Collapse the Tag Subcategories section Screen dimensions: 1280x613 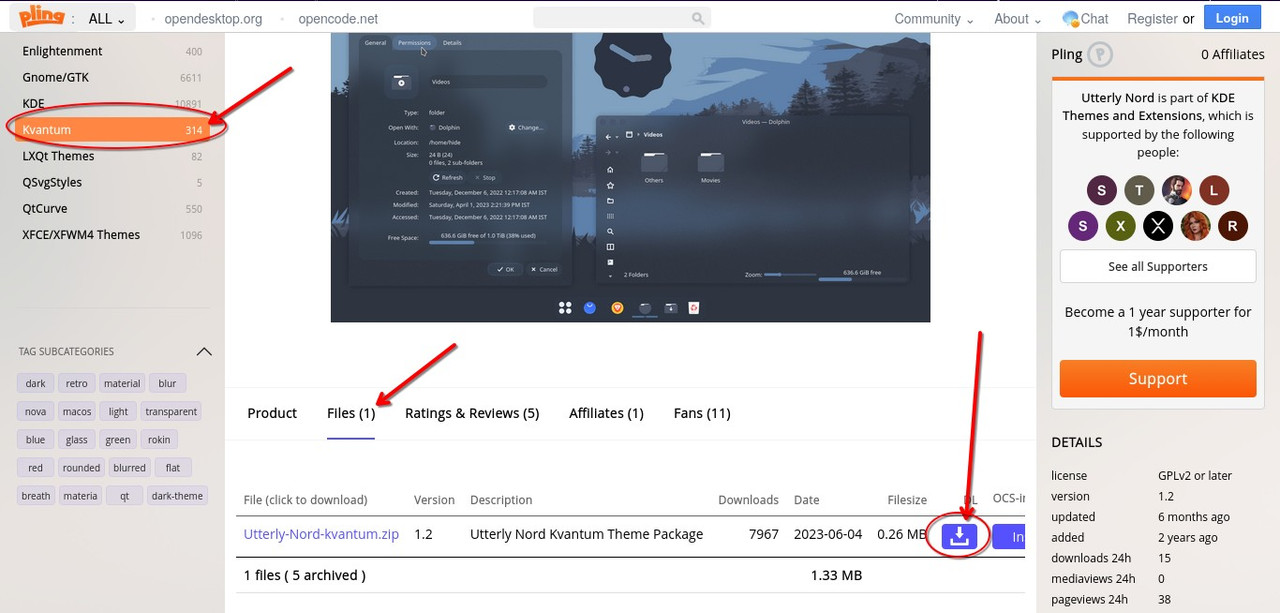204,352
